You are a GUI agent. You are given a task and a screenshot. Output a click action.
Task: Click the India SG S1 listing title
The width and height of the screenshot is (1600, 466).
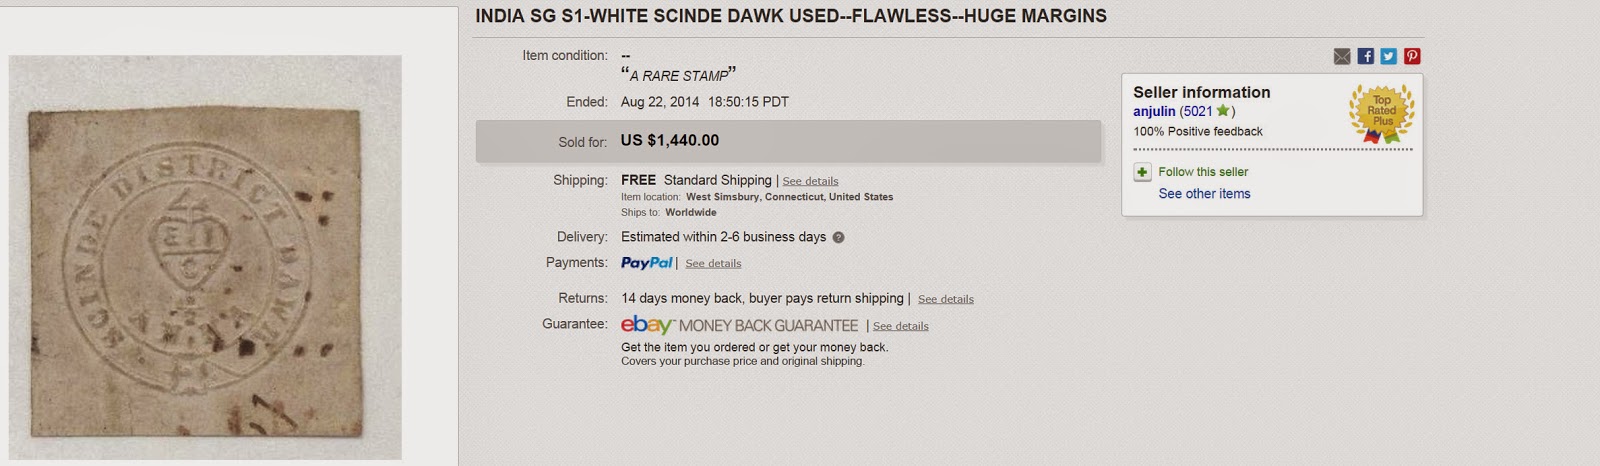point(790,16)
